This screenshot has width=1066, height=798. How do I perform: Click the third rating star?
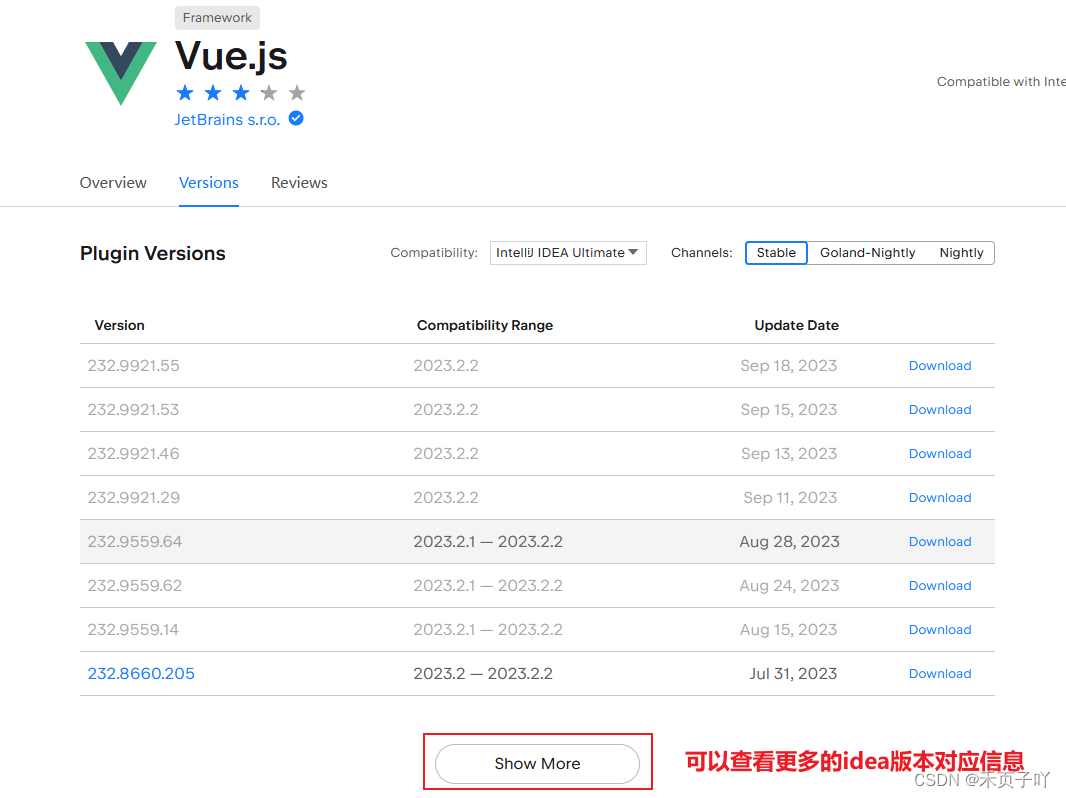click(x=241, y=92)
